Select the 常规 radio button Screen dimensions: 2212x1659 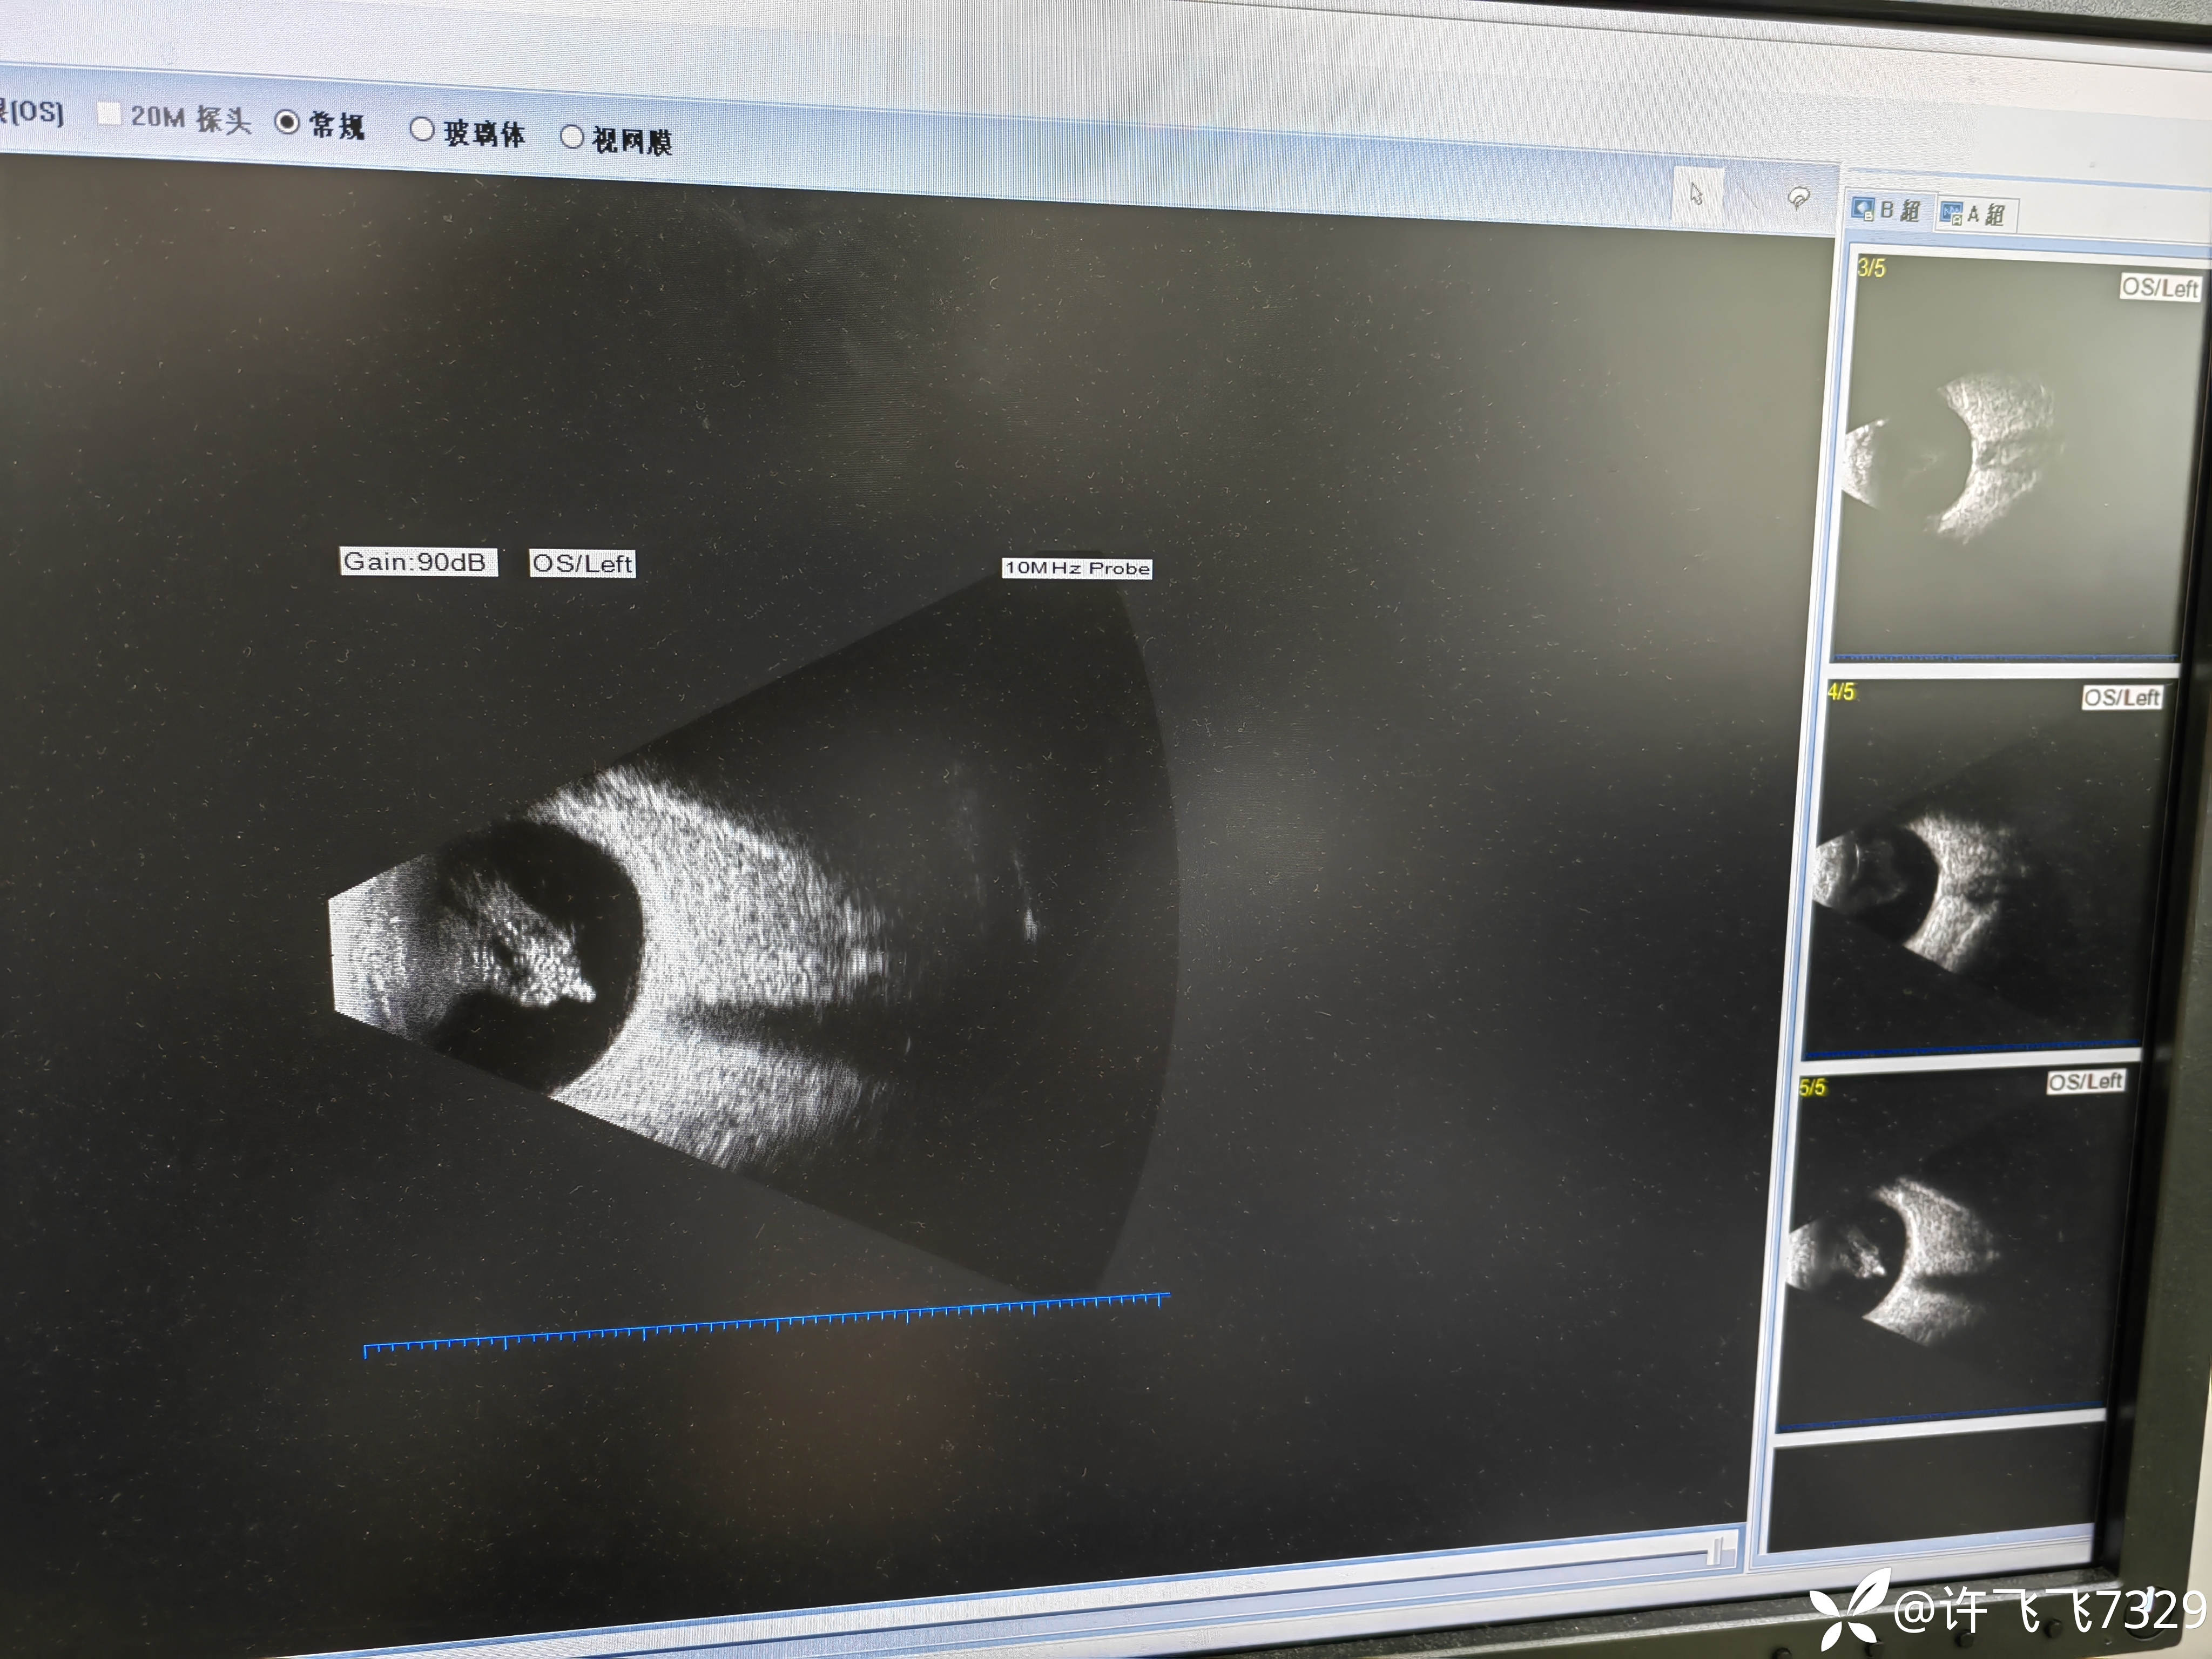pos(287,122)
